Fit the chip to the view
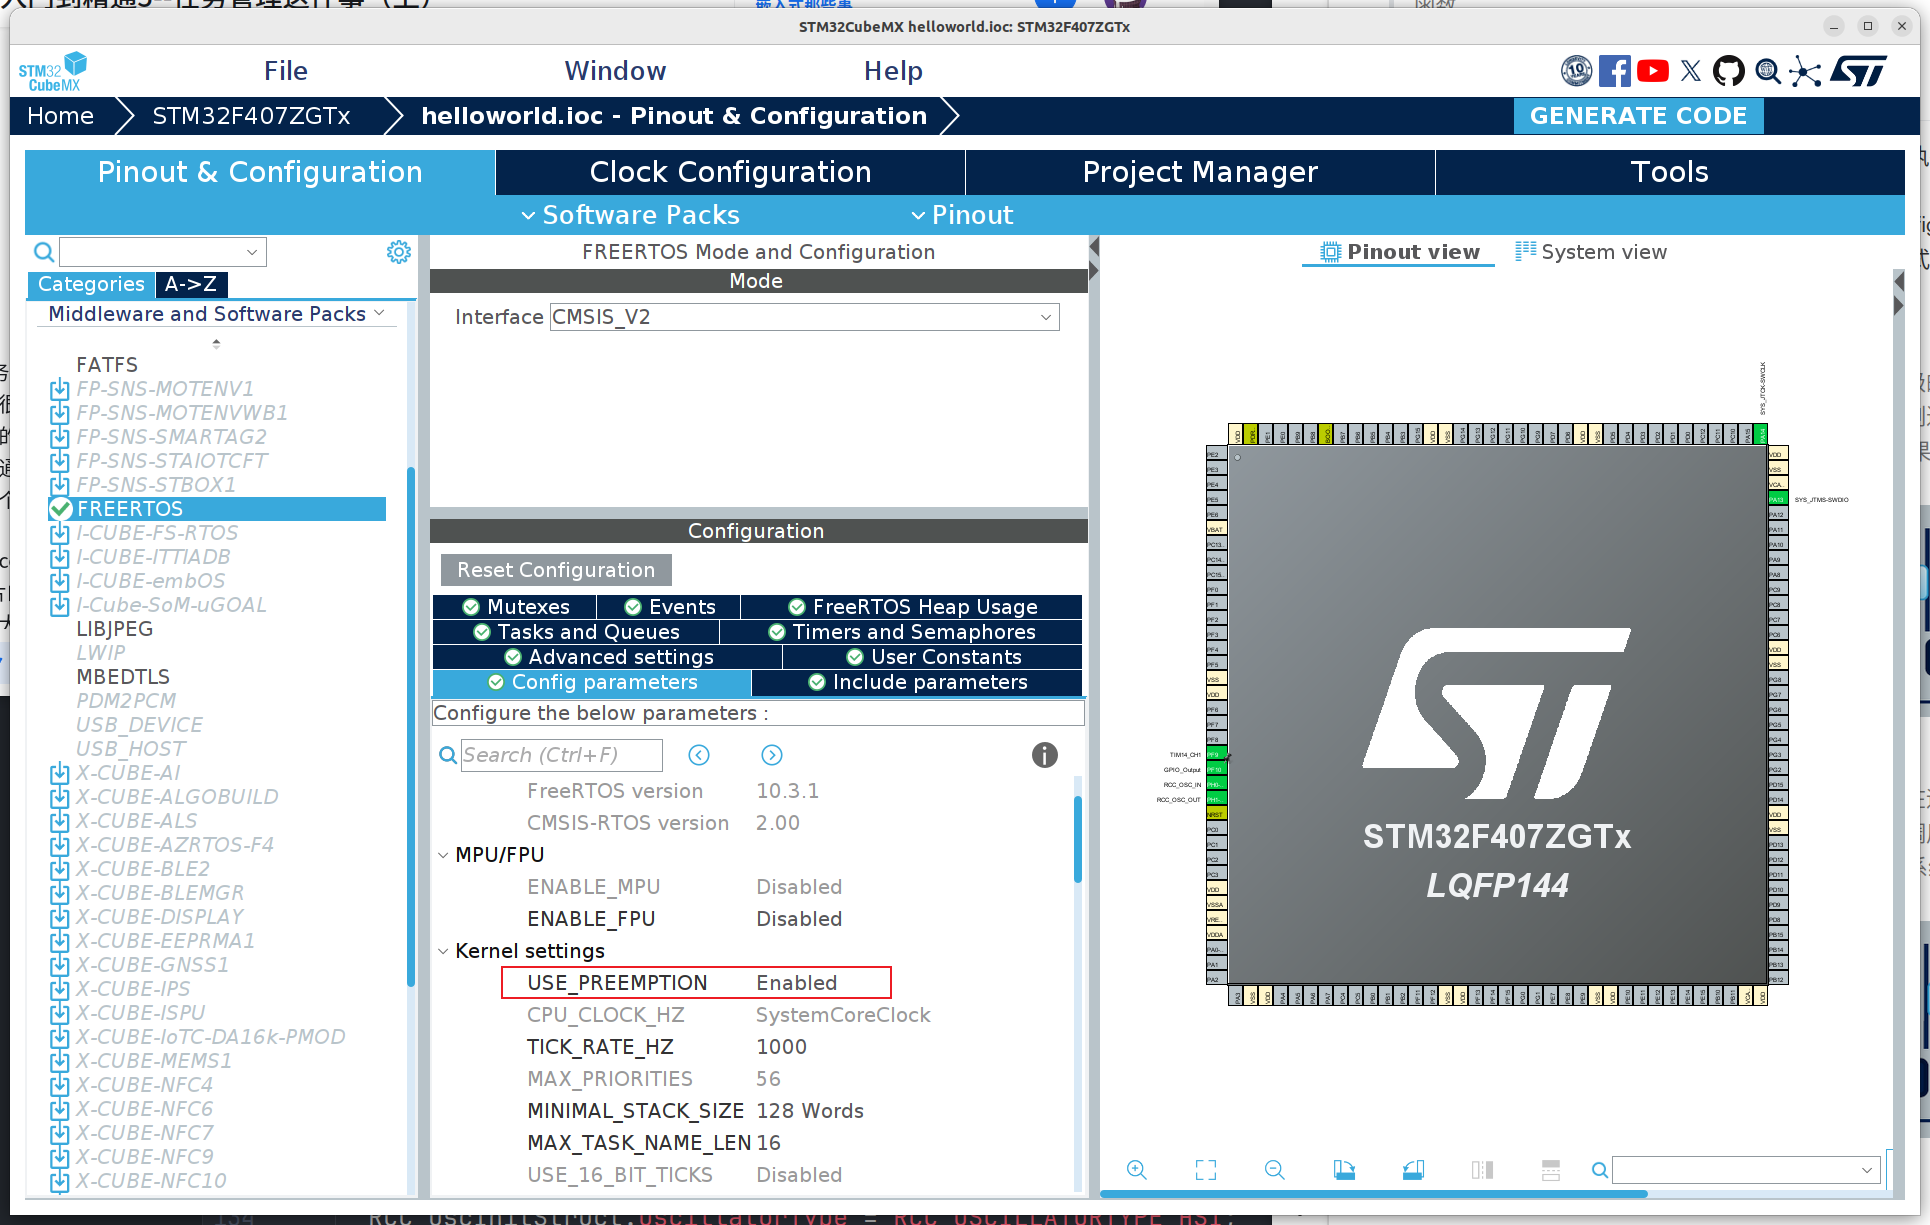Viewport: 1930px width, 1225px height. [x=1205, y=1169]
